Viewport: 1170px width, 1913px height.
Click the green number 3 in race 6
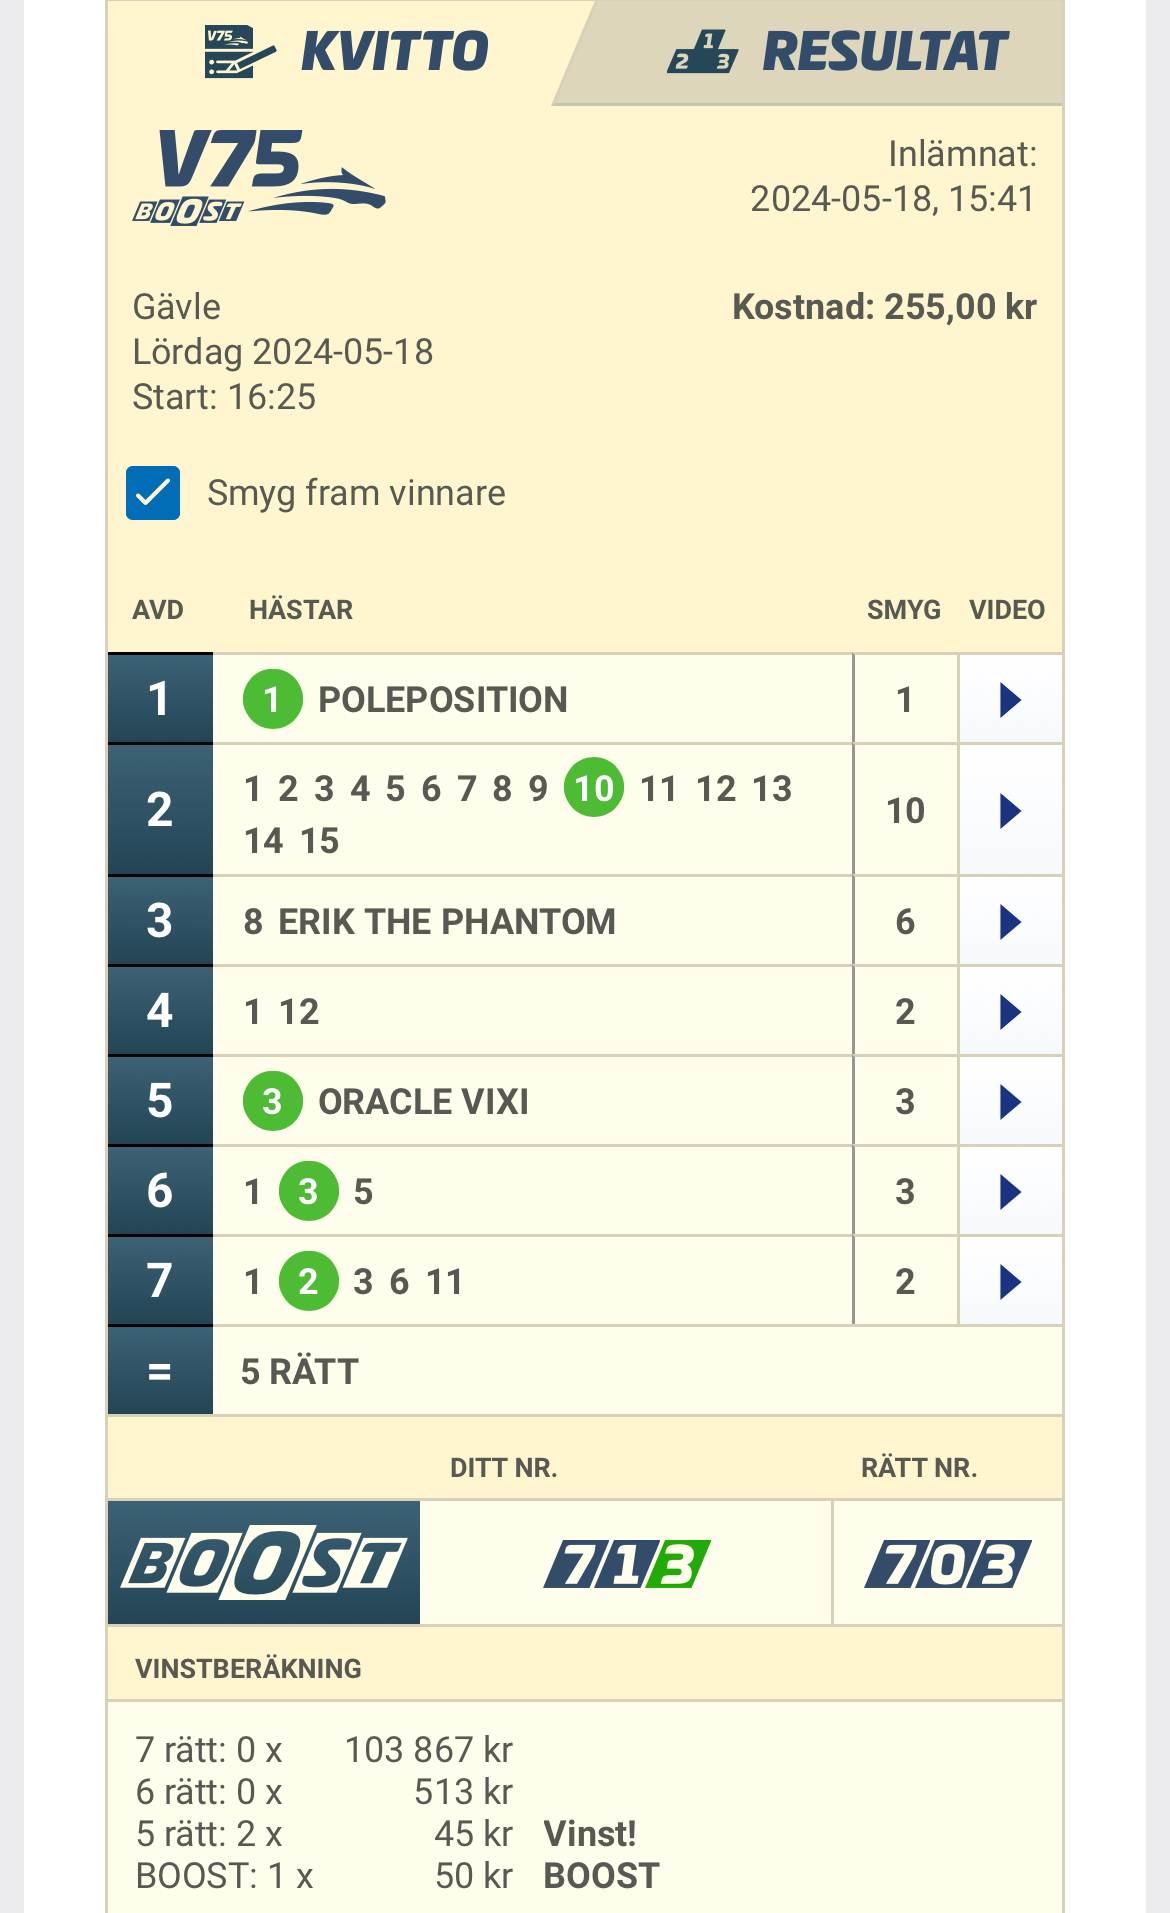click(308, 1191)
